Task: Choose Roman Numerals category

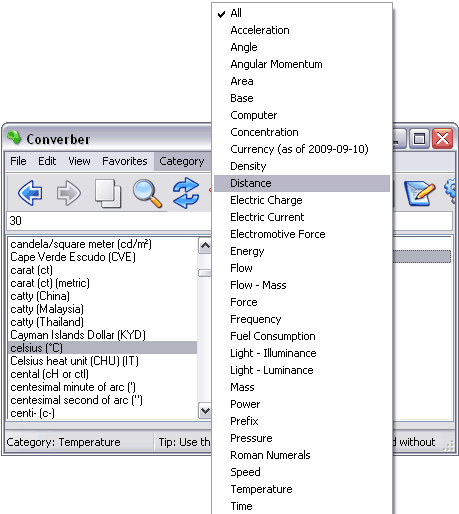Action: 302,455
